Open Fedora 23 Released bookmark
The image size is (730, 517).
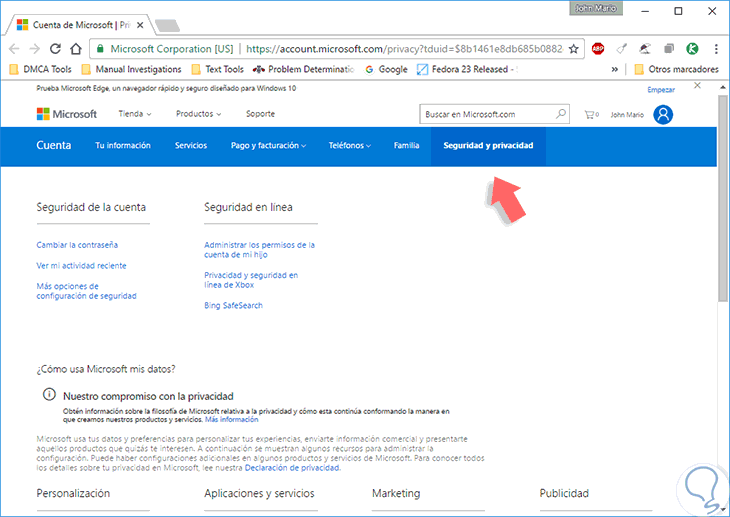(467, 69)
